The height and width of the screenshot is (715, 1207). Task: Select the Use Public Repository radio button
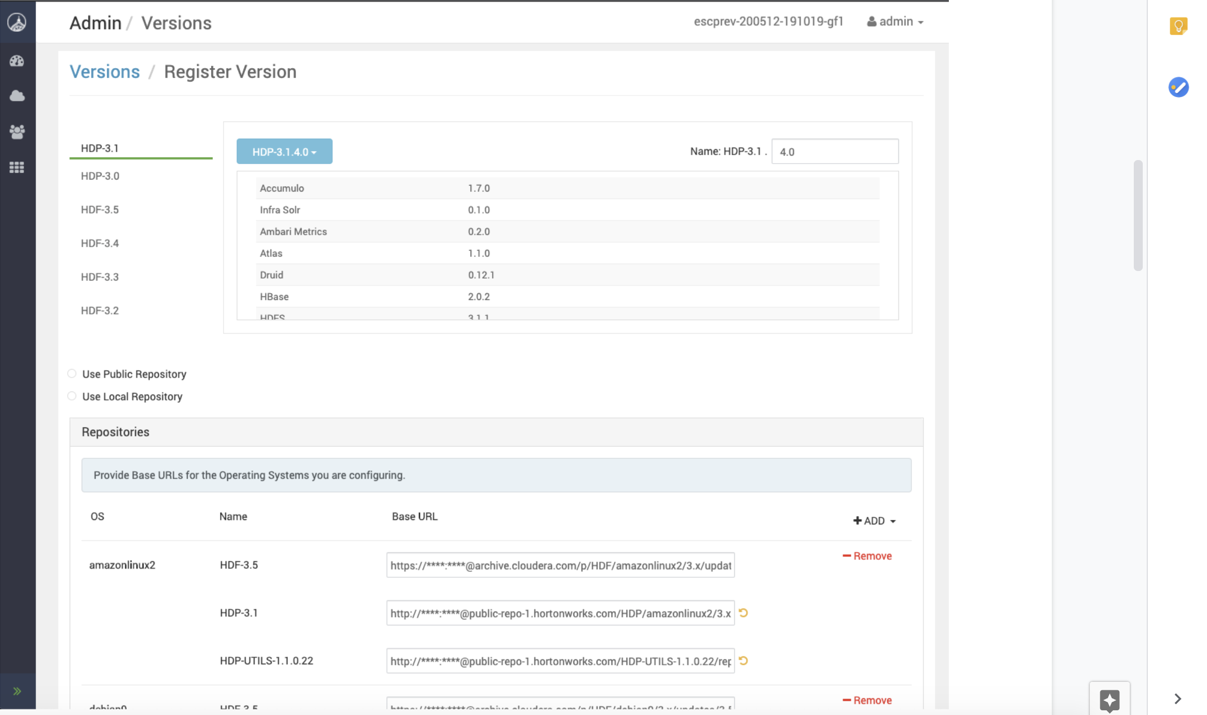(x=72, y=374)
